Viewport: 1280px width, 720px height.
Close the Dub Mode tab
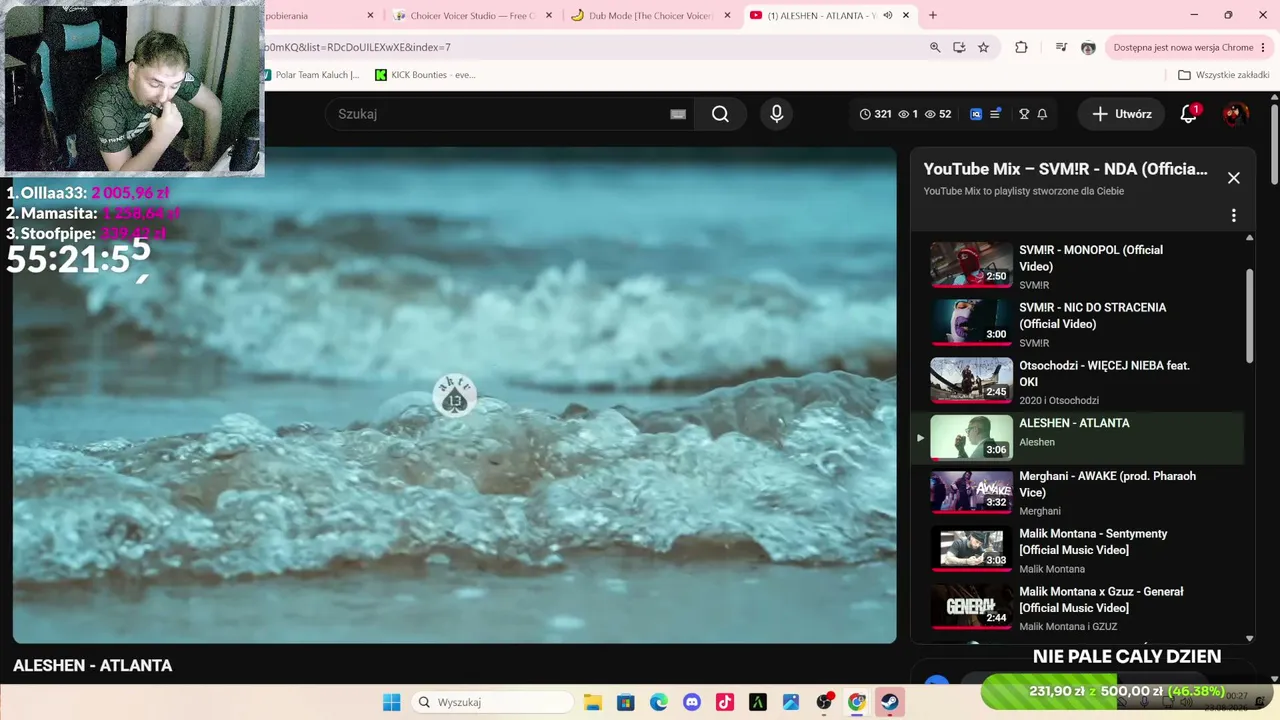tap(727, 16)
